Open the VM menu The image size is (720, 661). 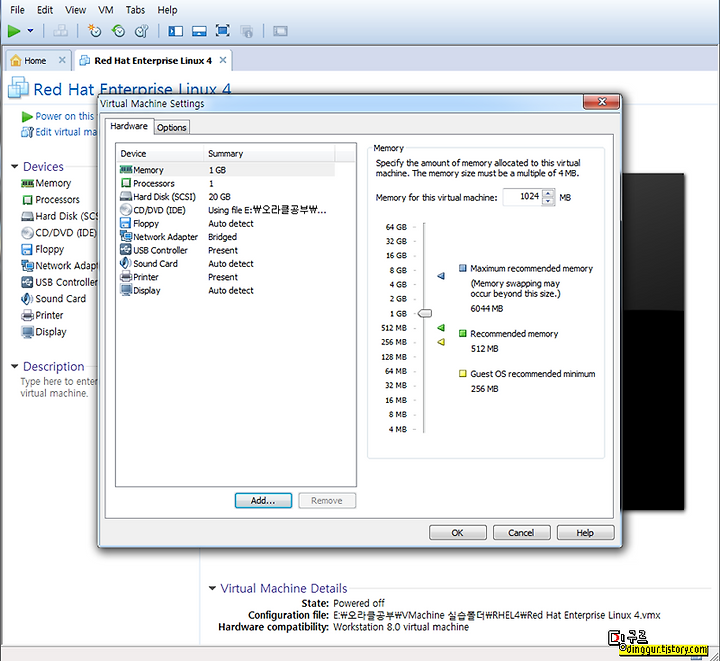coord(106,10)
